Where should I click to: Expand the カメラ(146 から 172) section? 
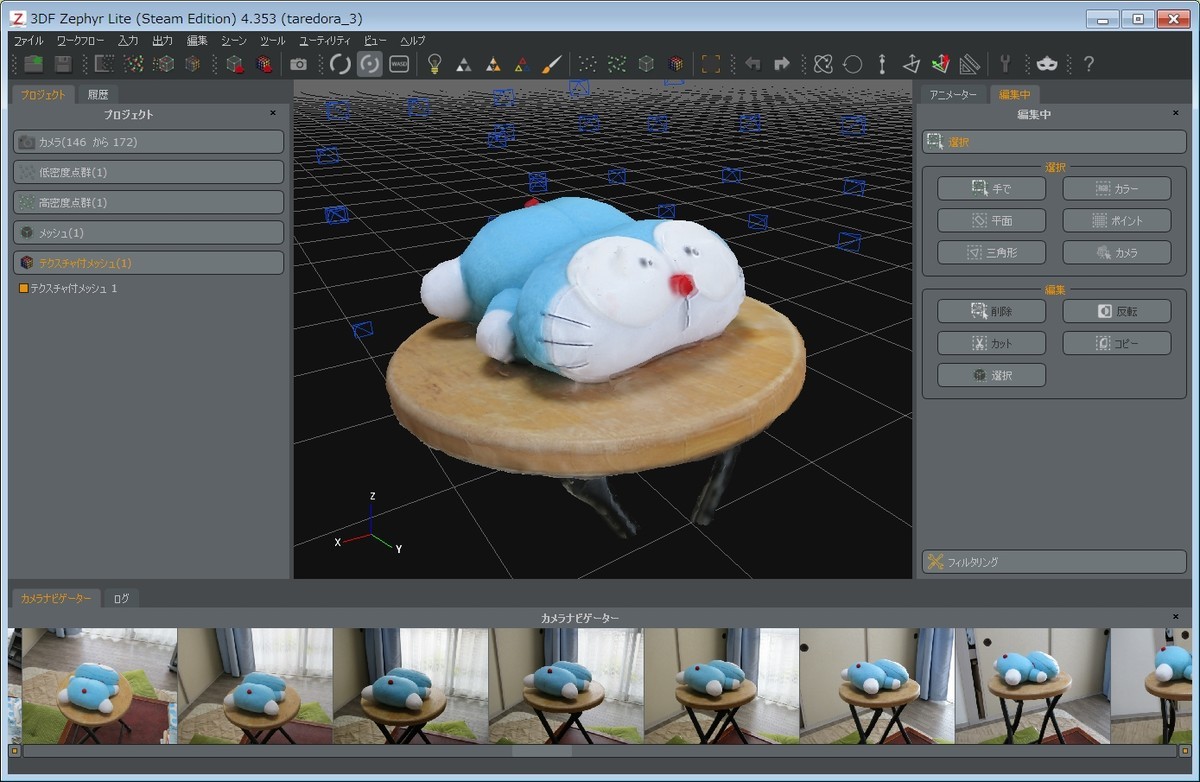tap(148, 142)
